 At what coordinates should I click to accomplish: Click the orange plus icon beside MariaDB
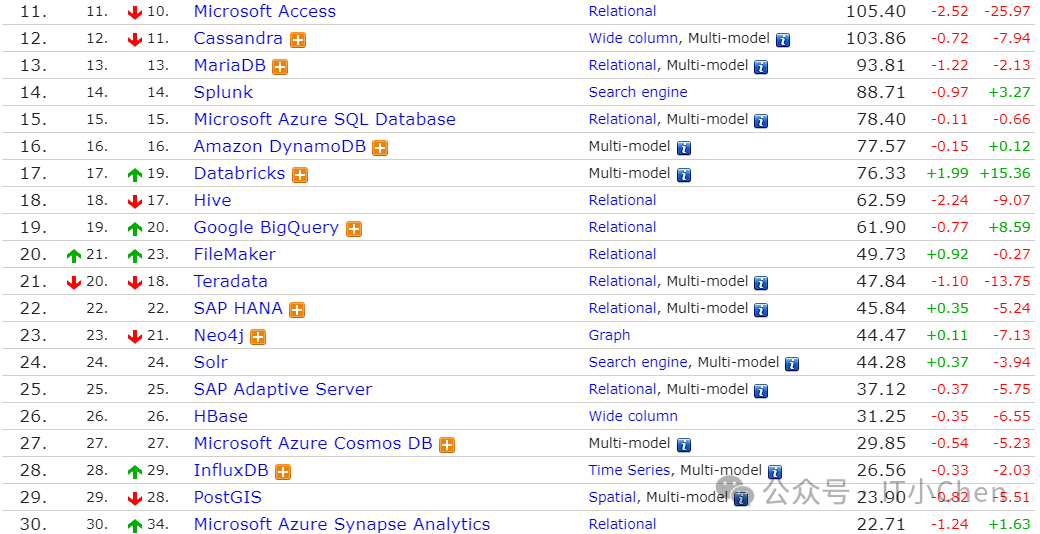tap(280, 67)
